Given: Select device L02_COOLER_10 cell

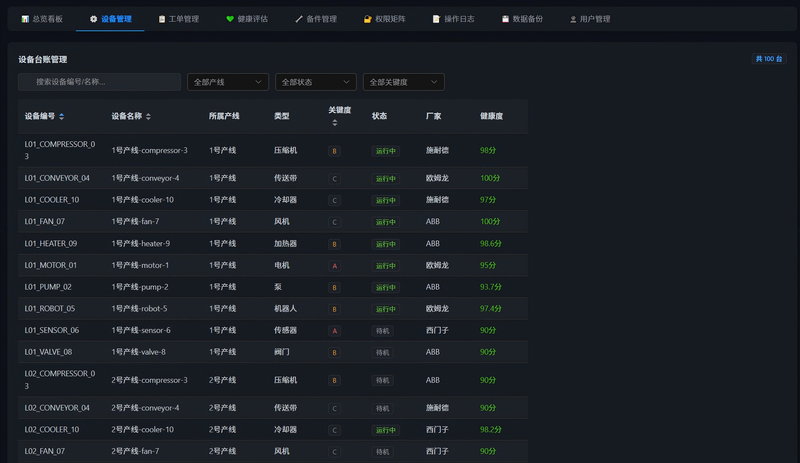Looking at the screenshot, I should pyautogui.click(x=52, y=429).
